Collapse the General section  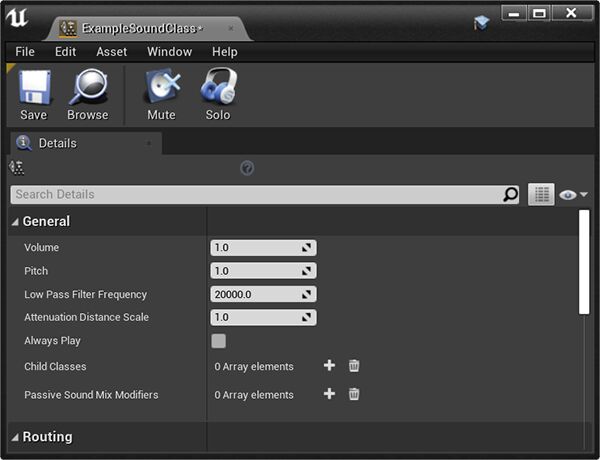click(x=15, y=222)
